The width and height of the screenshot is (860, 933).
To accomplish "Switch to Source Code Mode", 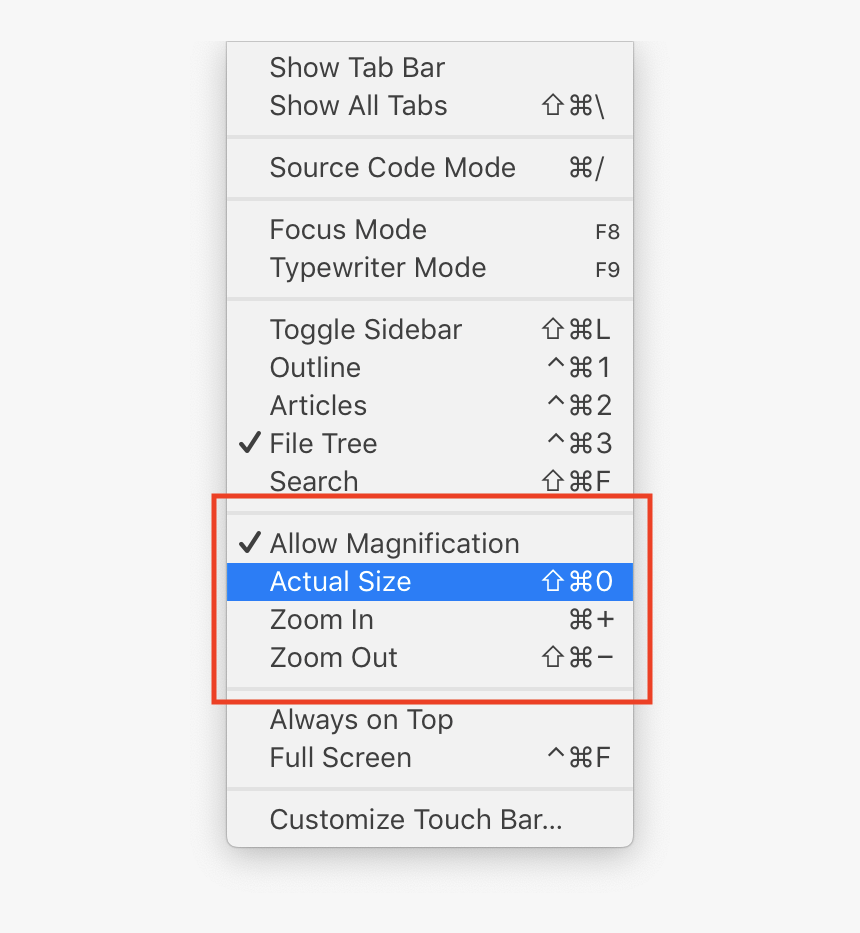I will click(x=392, y=168).
